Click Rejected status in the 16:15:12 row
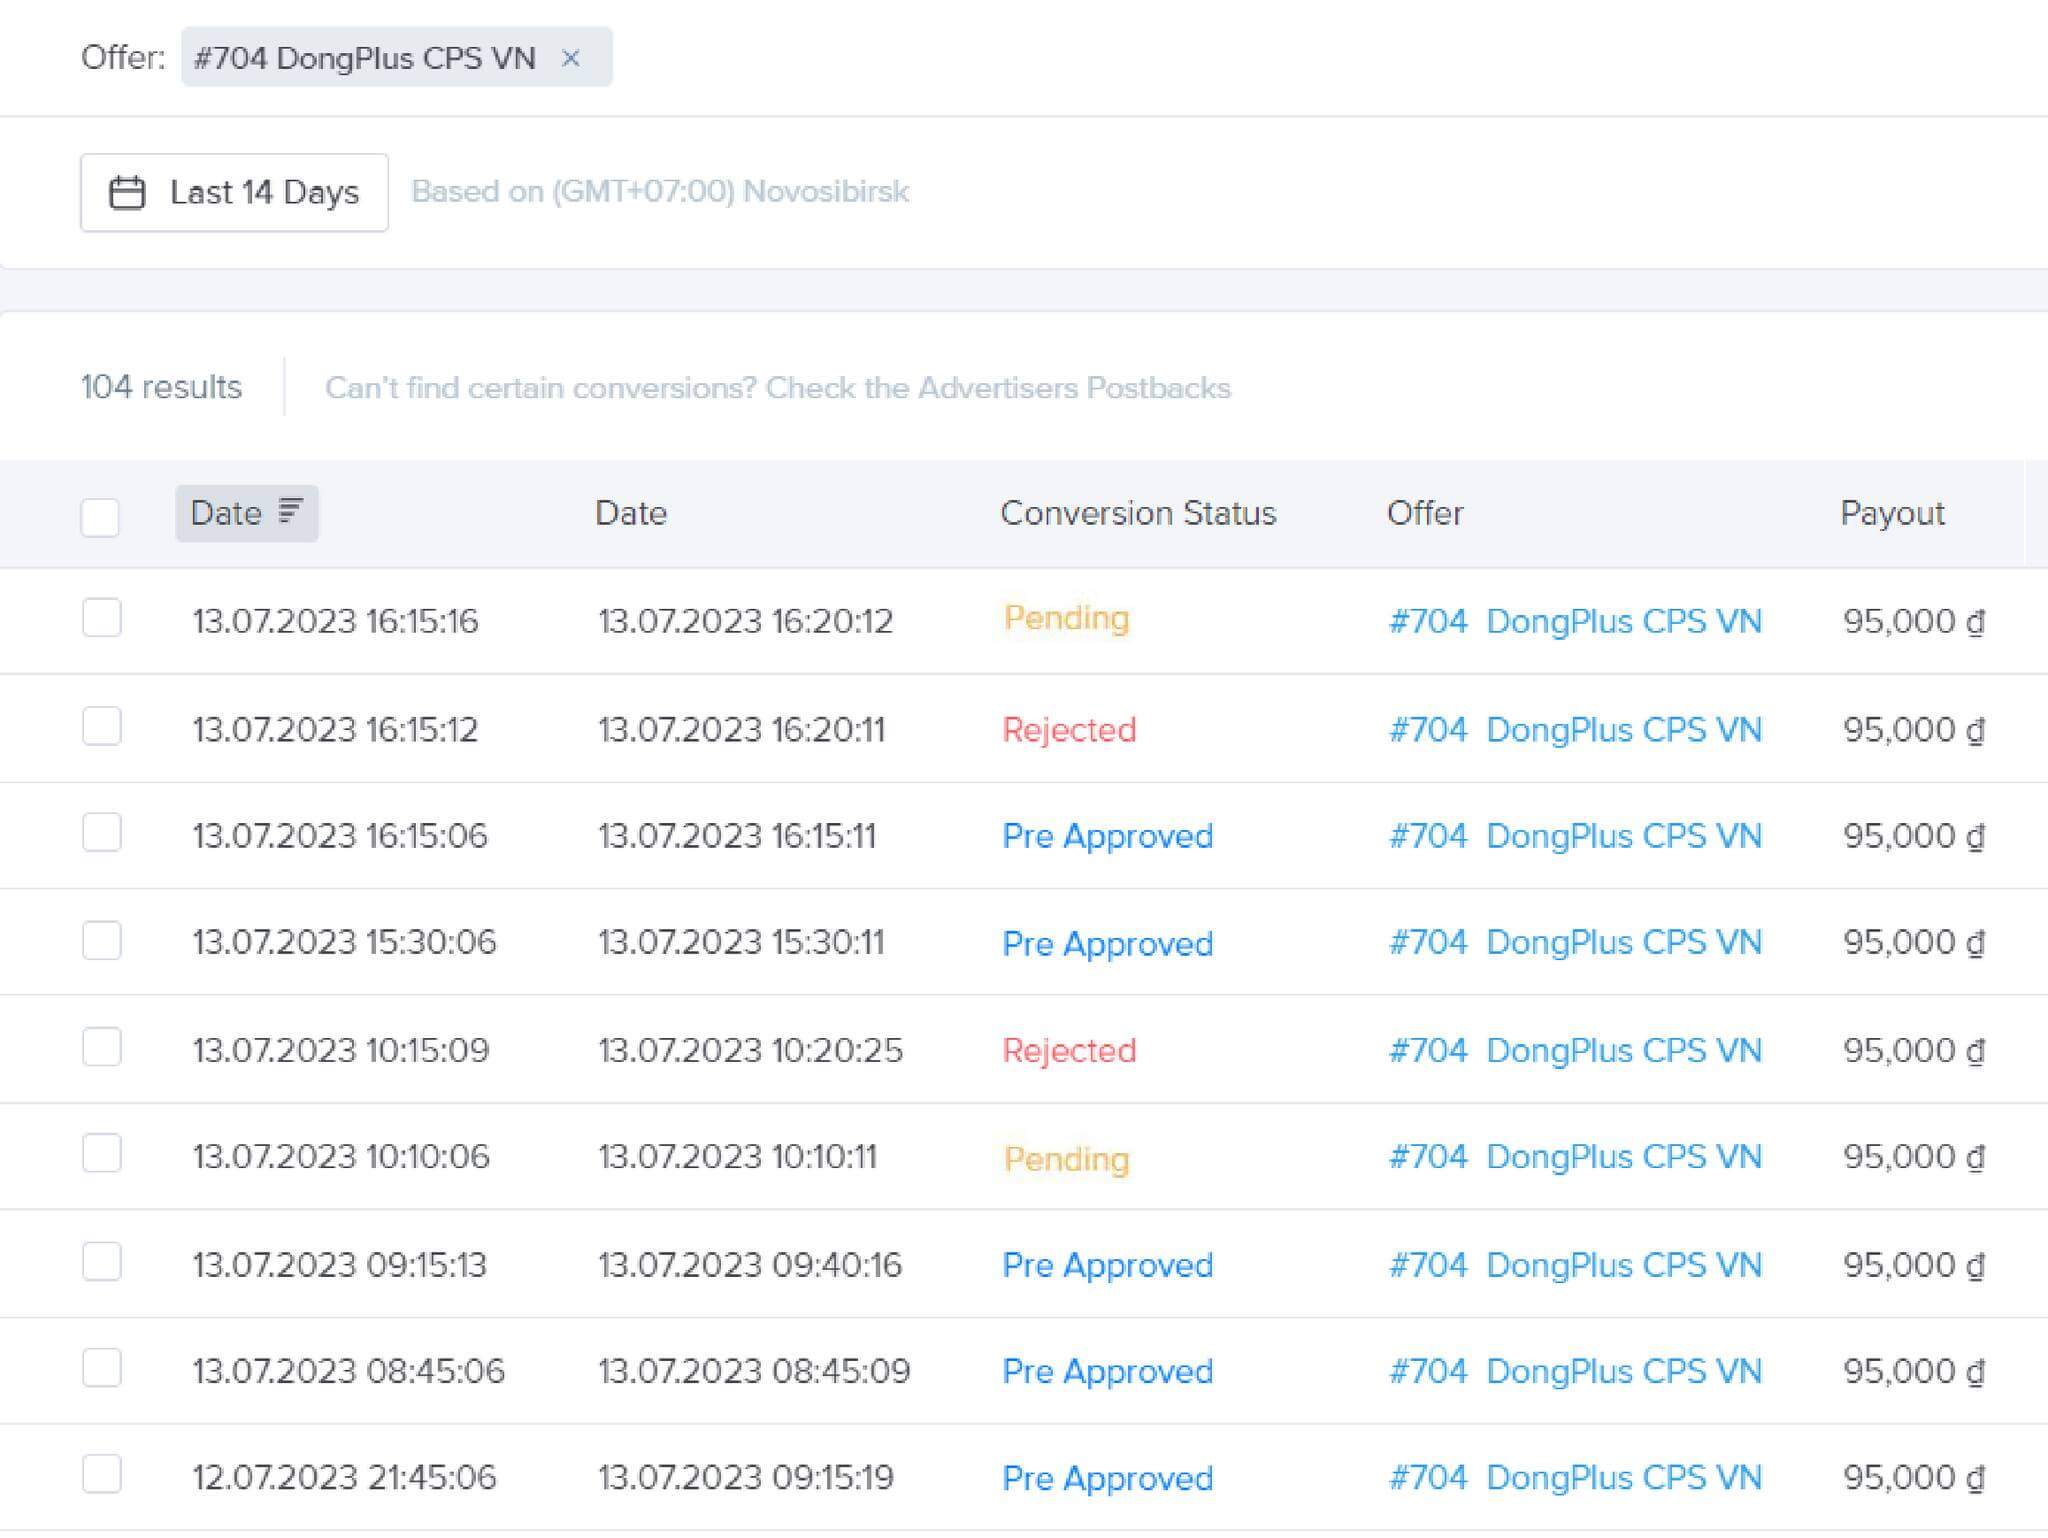Screen dimensions: 2048x1538 (1069, 730)
